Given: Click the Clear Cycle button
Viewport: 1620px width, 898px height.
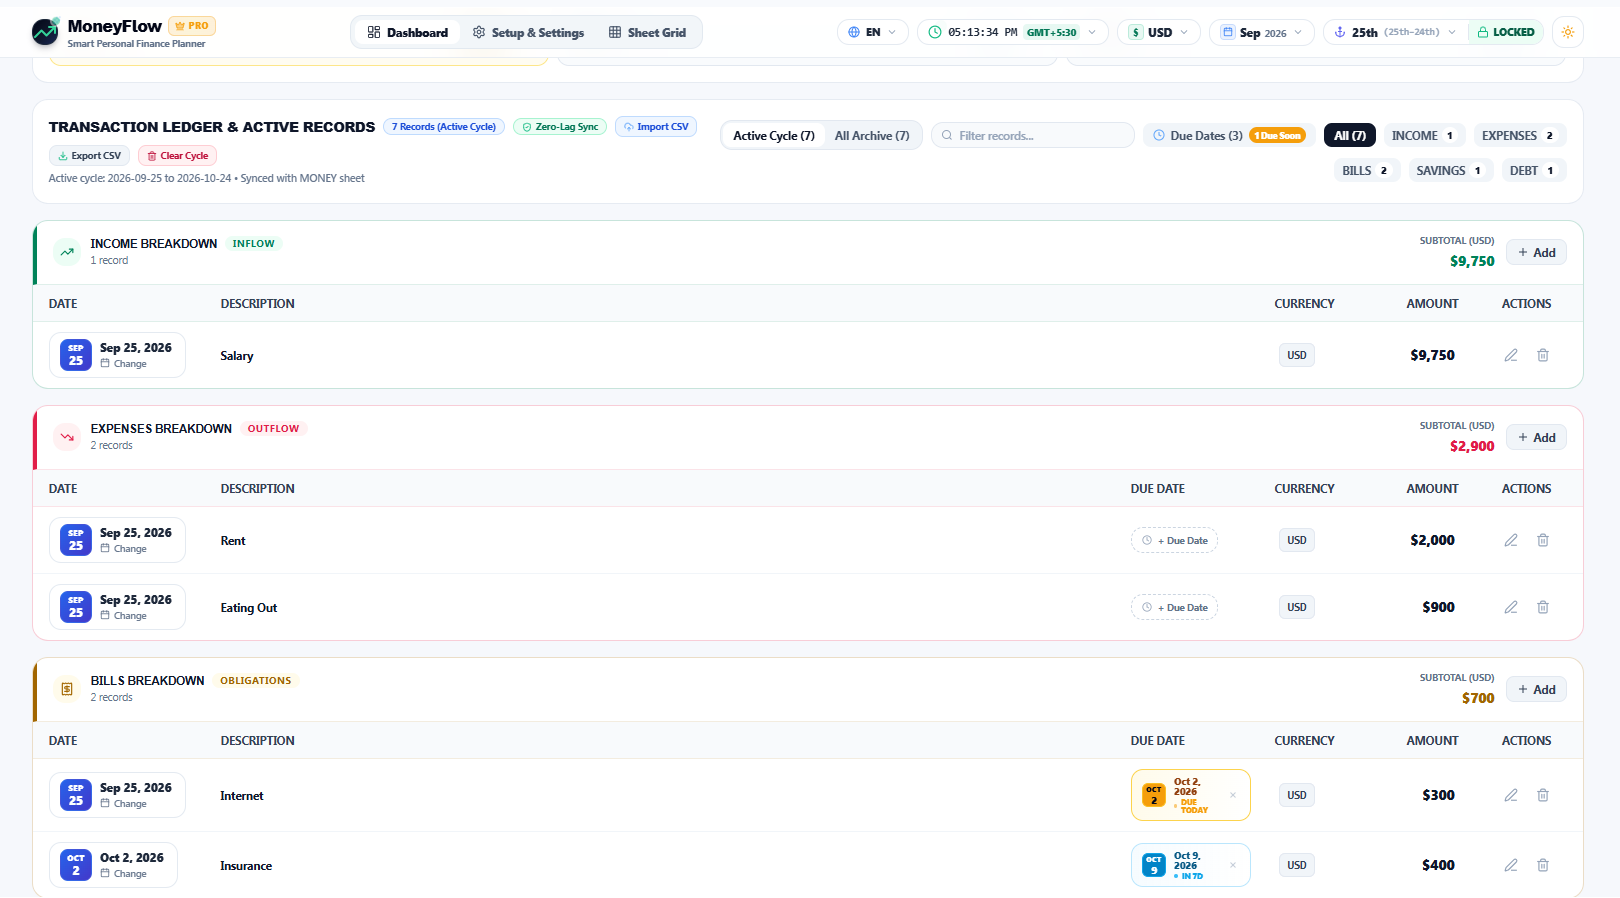Looking at the screenshot, I should tap(177, 156).
